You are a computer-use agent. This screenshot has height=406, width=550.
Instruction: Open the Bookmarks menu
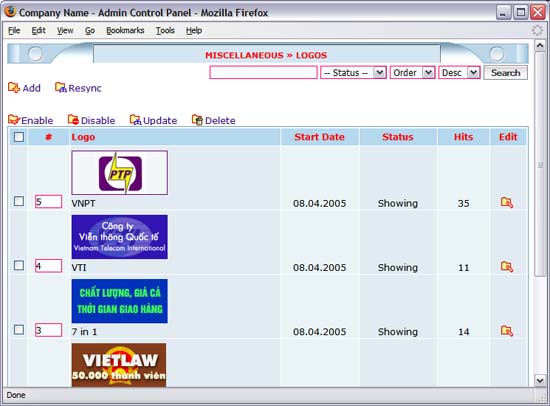(x=125, y=31)
